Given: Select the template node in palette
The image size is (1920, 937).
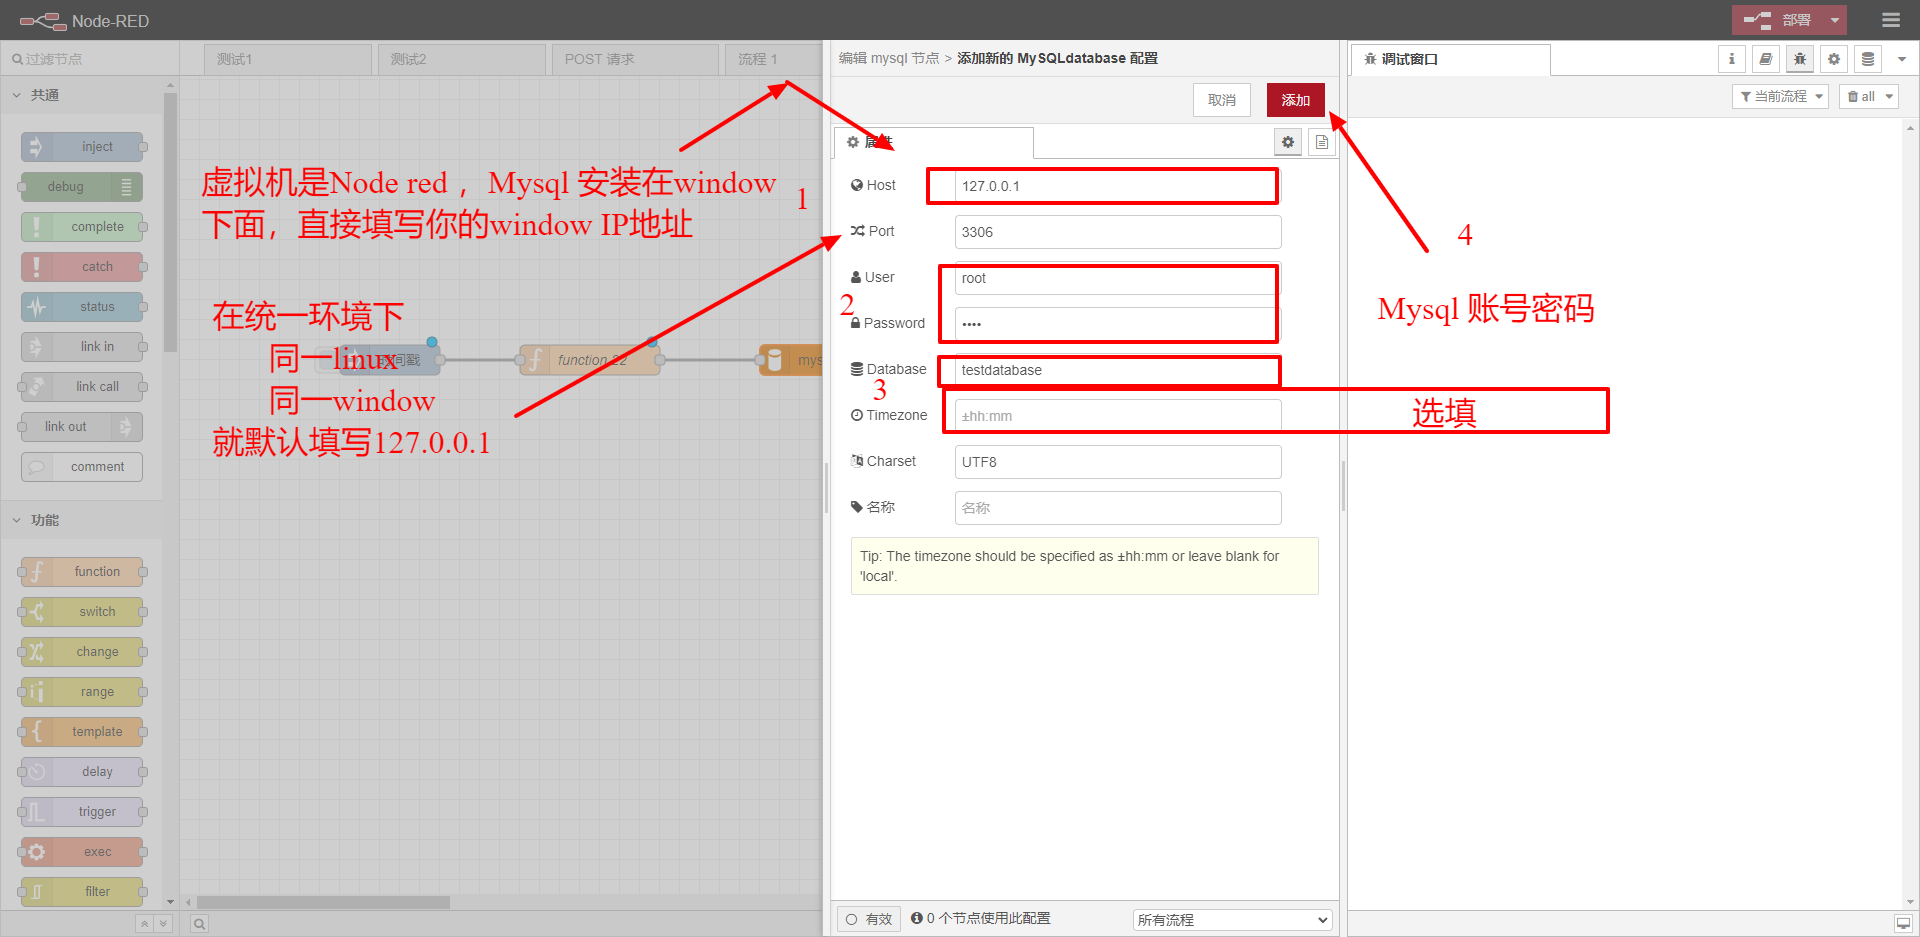Looking at the screenshot, I should point(82,732).
